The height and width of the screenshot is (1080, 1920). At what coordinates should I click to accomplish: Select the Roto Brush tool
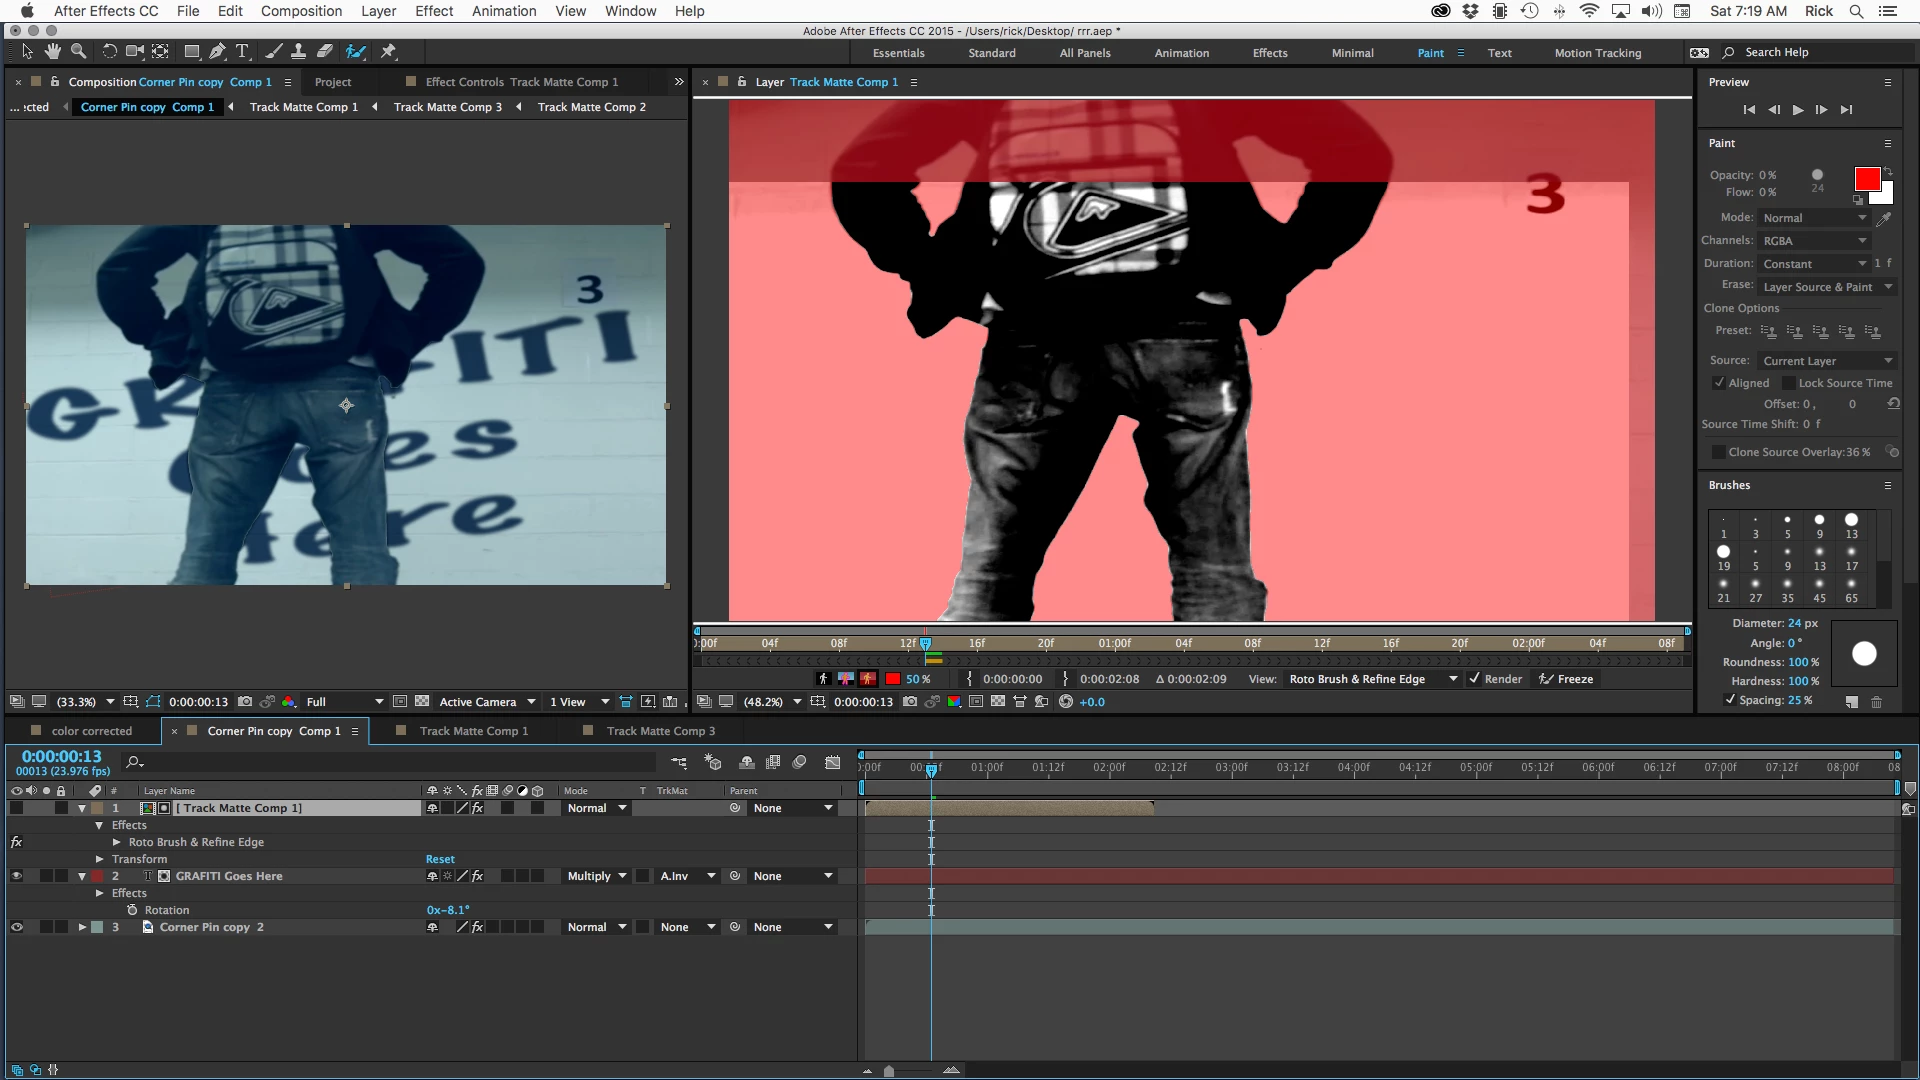tap(355, 51)
